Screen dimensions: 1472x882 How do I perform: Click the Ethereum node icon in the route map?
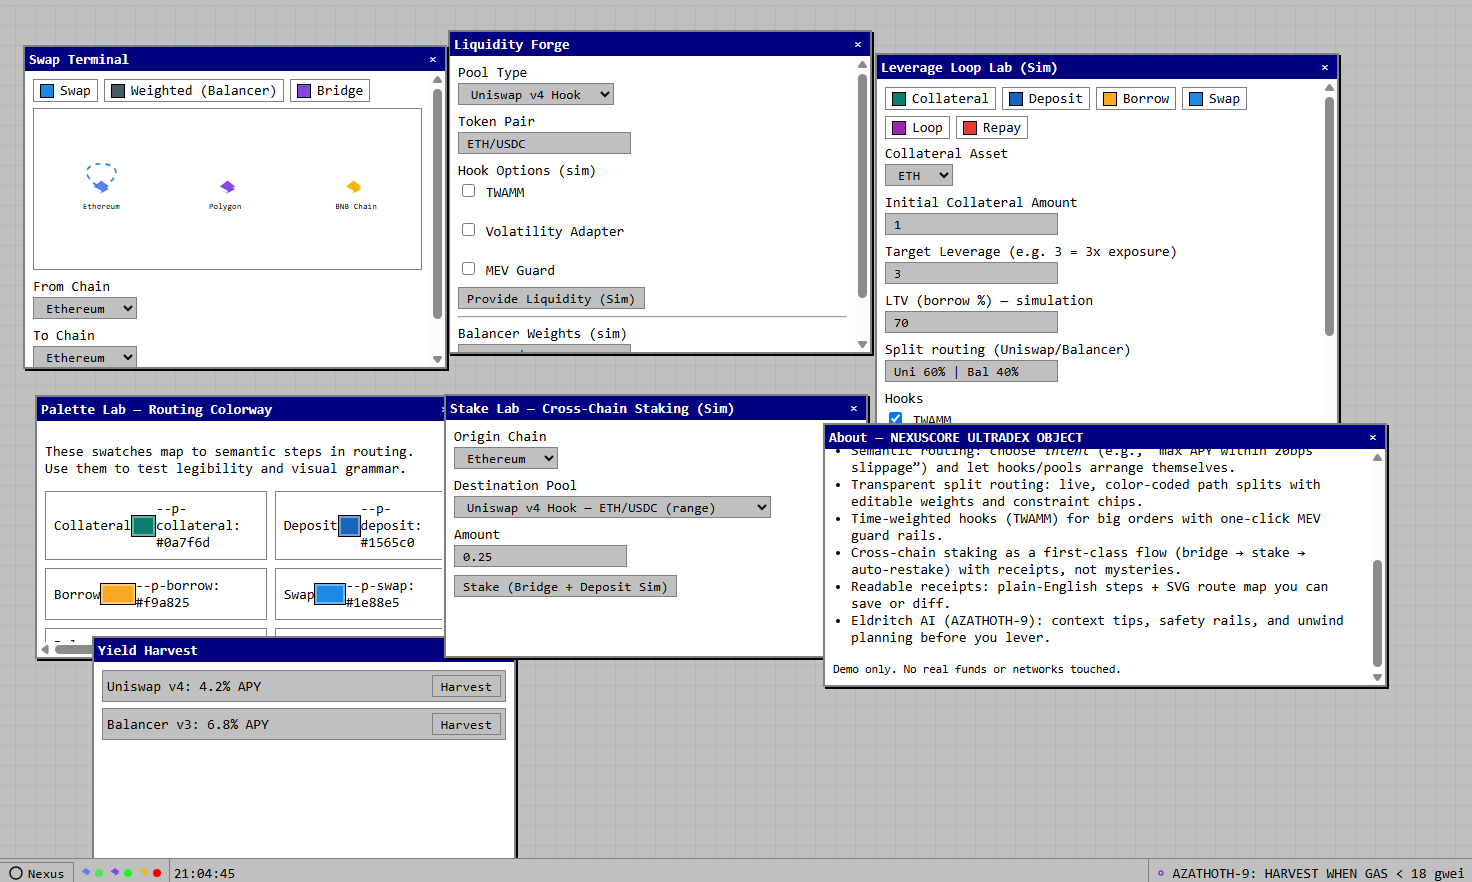(101, 186)
